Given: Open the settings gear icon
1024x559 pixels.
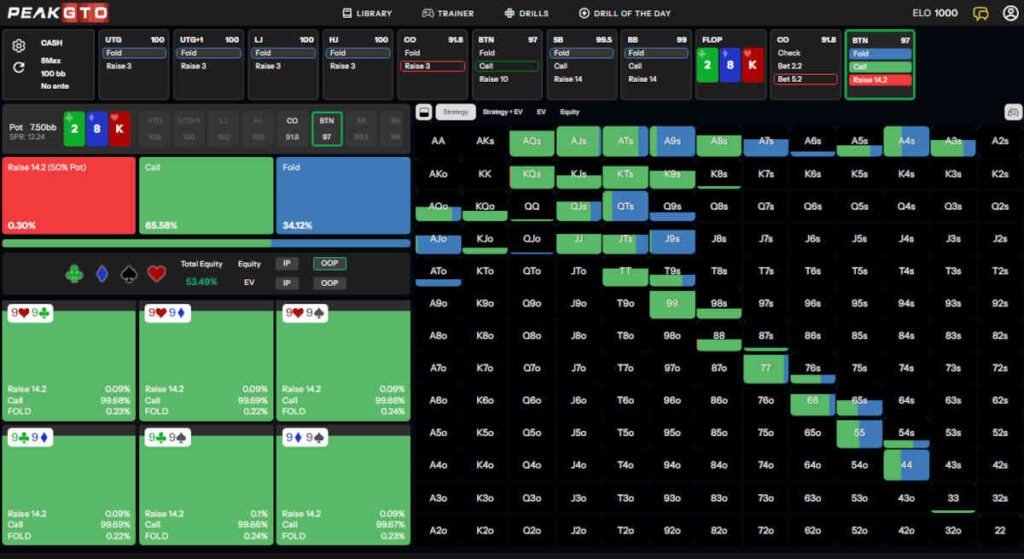Looking at the screenshot, I should coord(18,46).
